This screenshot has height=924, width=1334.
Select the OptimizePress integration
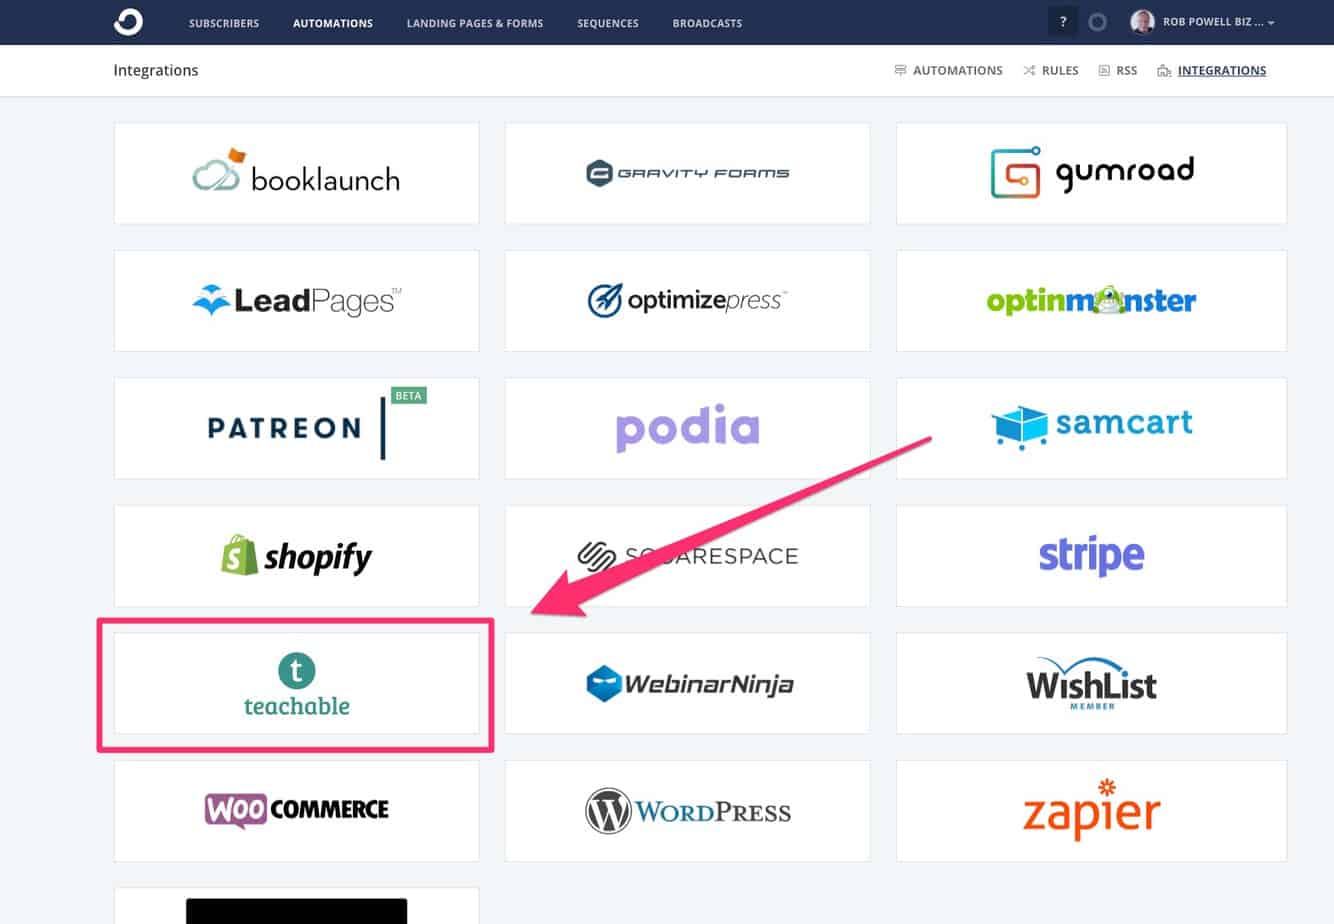click(687, 301)
